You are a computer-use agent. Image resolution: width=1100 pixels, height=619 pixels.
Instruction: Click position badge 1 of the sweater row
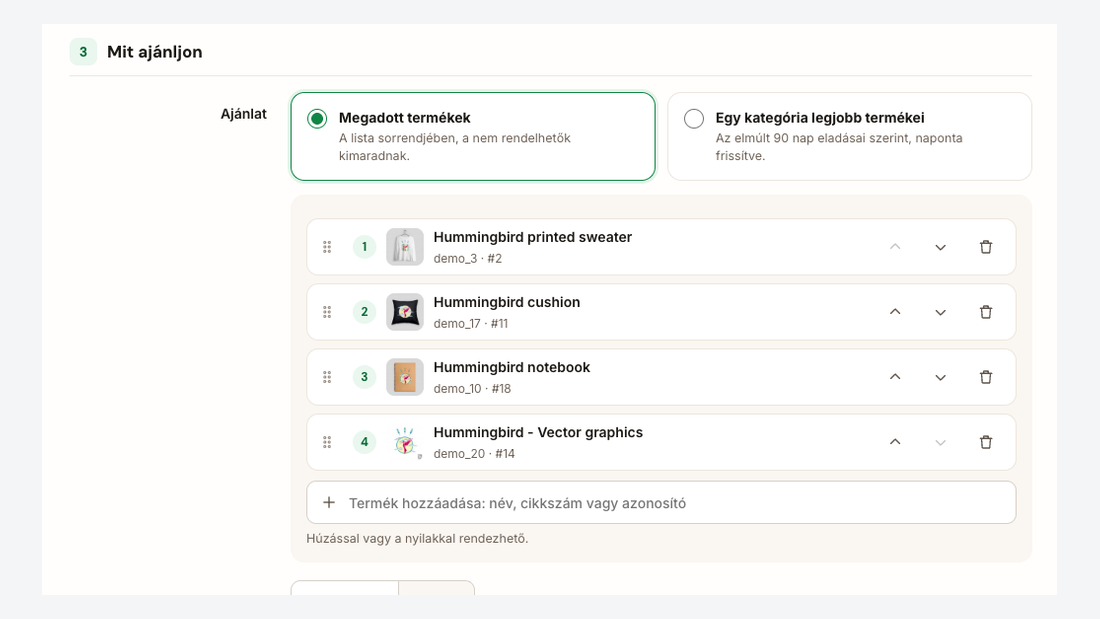pyautogui.click(x=364, y=247)
